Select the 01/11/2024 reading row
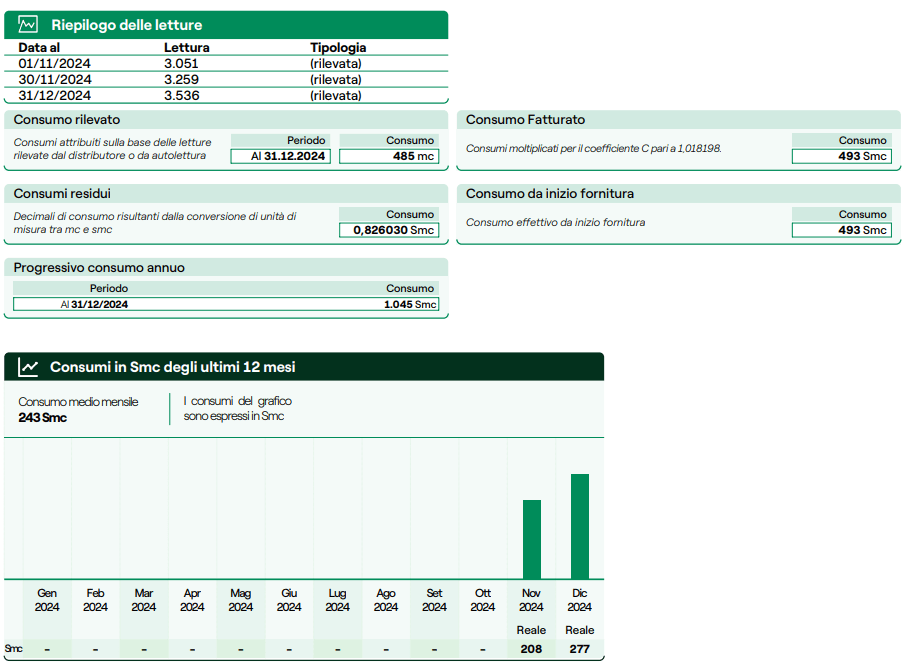903x666 pixels. point(54,63)
